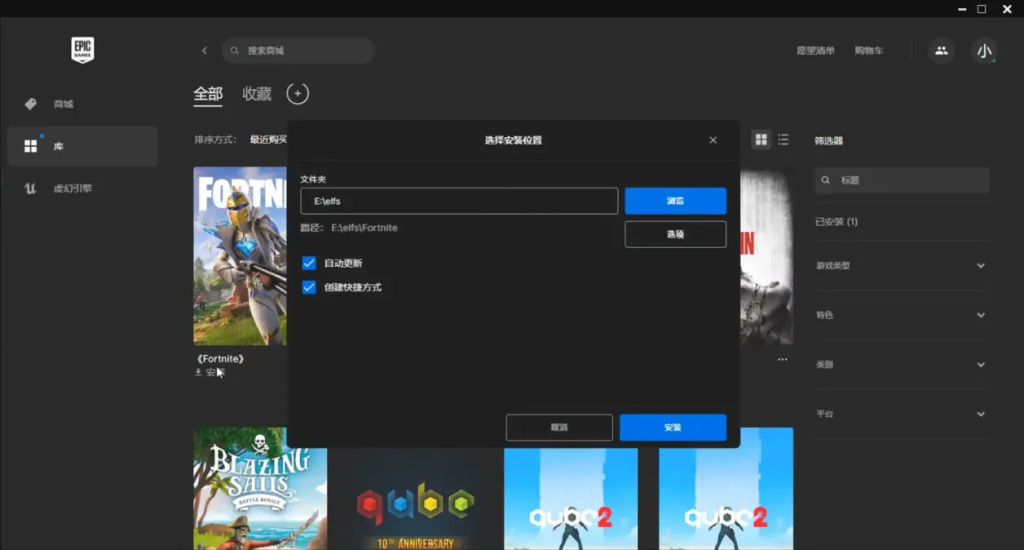Open the user profile avatar
1024x550 pixels.
pyautogui.click(x=984, y=50)
